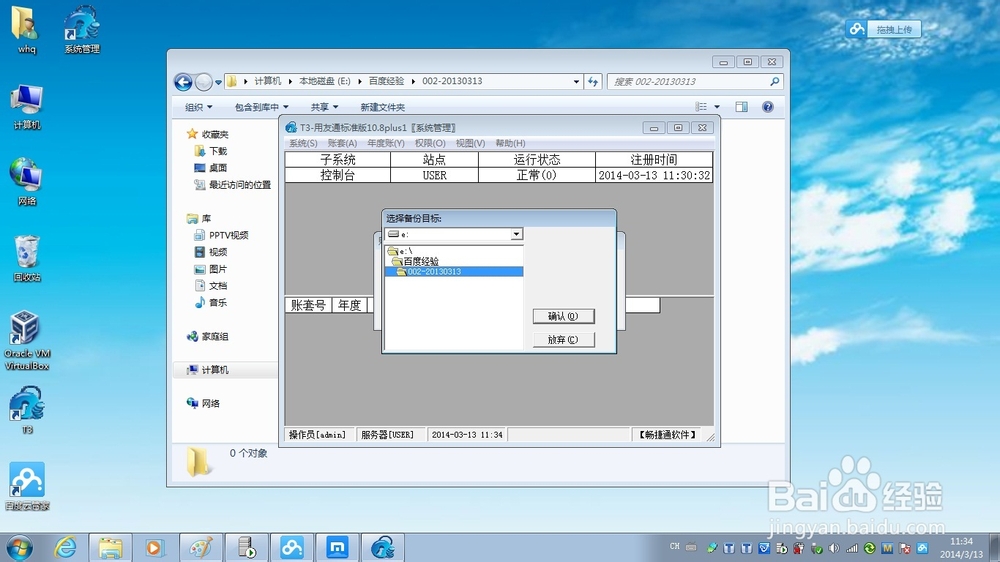Toggle the explorer preview pane icon
Image resolution: width=1000 pixels, height=562 pixels.
[741, 107]
